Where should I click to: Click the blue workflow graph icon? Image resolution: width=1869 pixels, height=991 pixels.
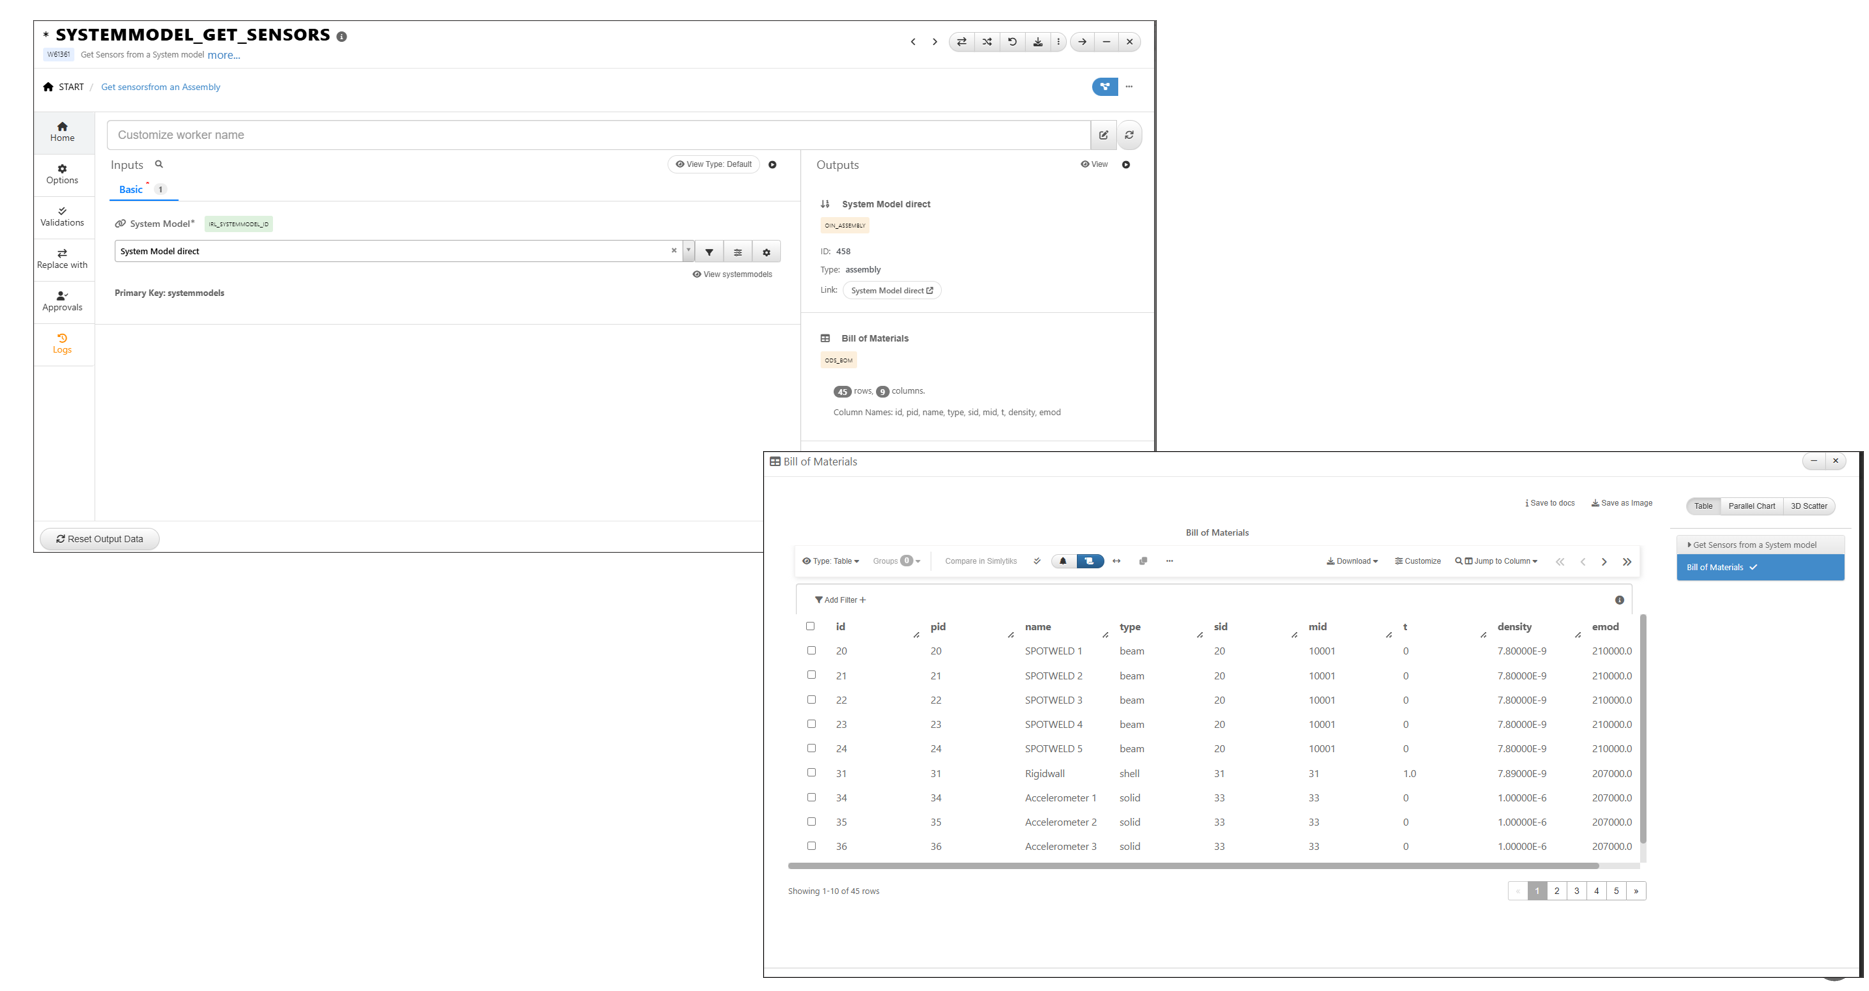click(x=1104, y=87)
